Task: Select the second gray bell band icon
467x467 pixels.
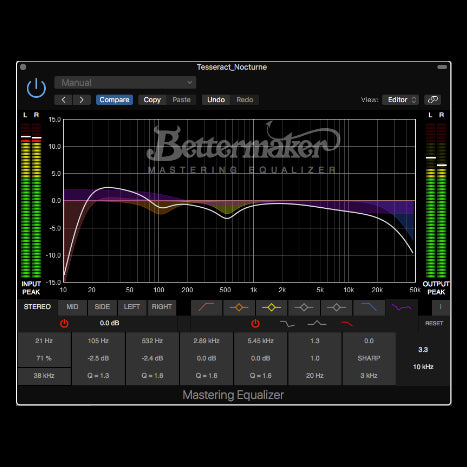Action: [x=336, y=307]
